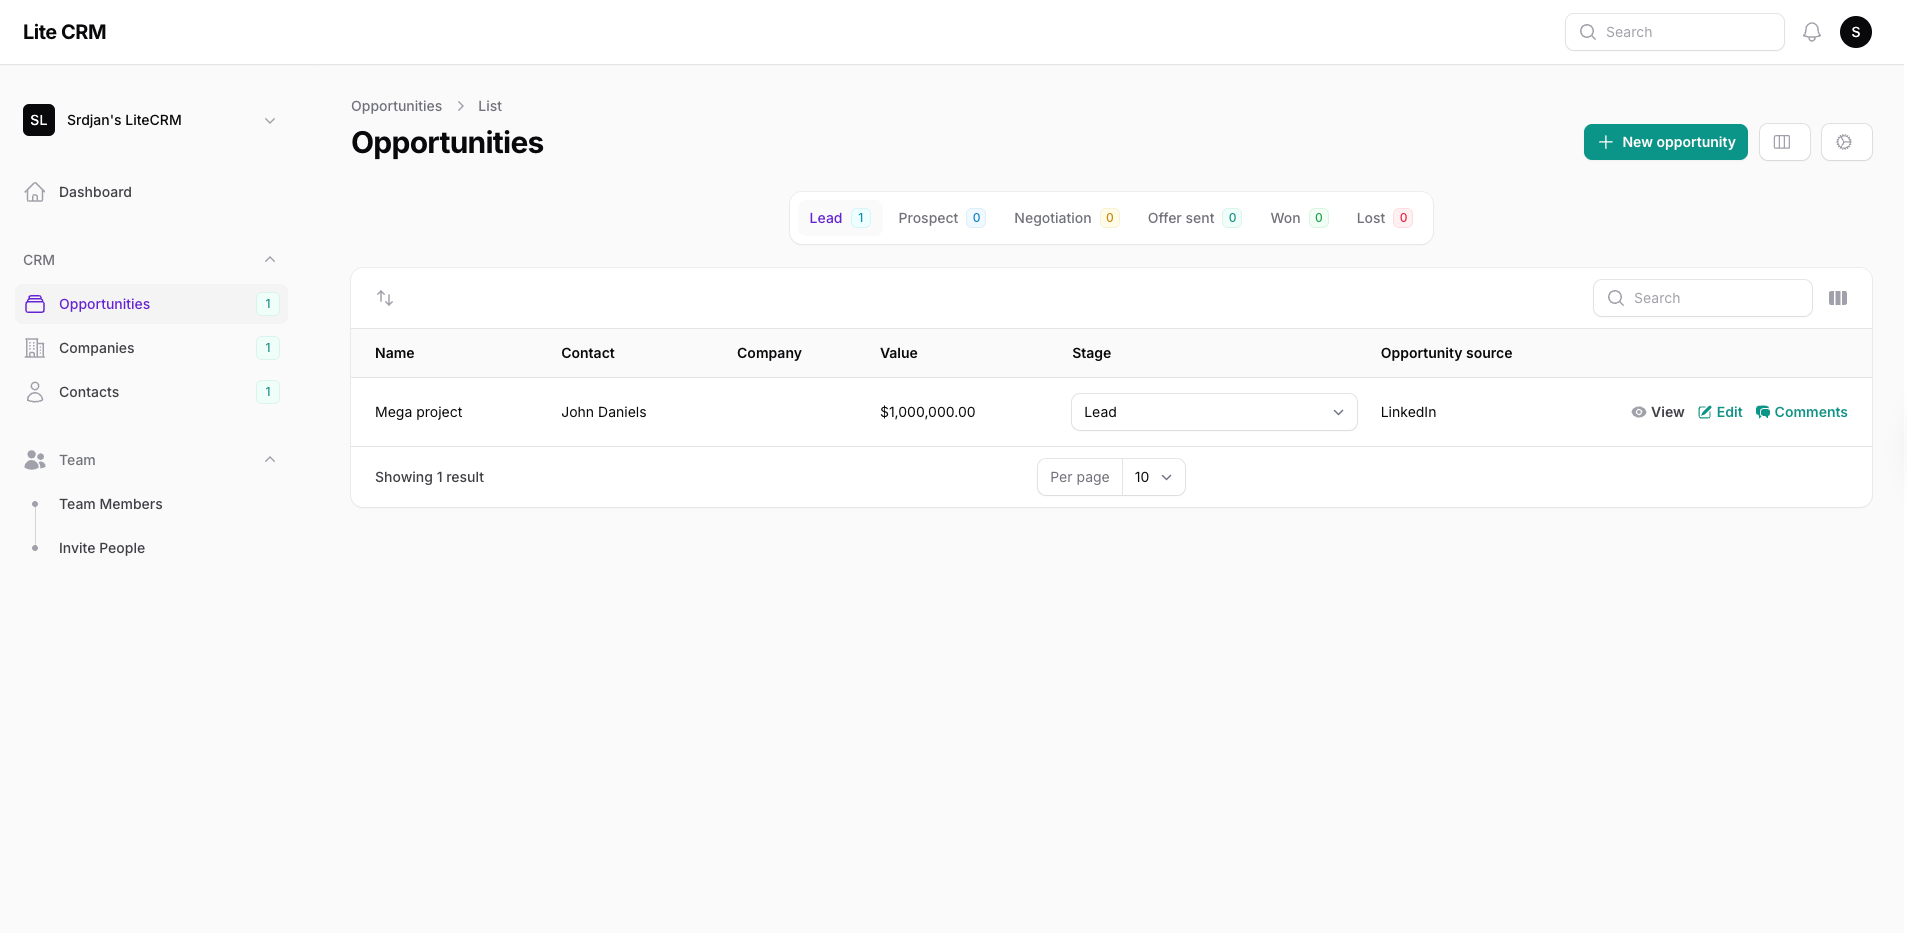
Task: Type in the table search field
Action: click(1703, 297)
